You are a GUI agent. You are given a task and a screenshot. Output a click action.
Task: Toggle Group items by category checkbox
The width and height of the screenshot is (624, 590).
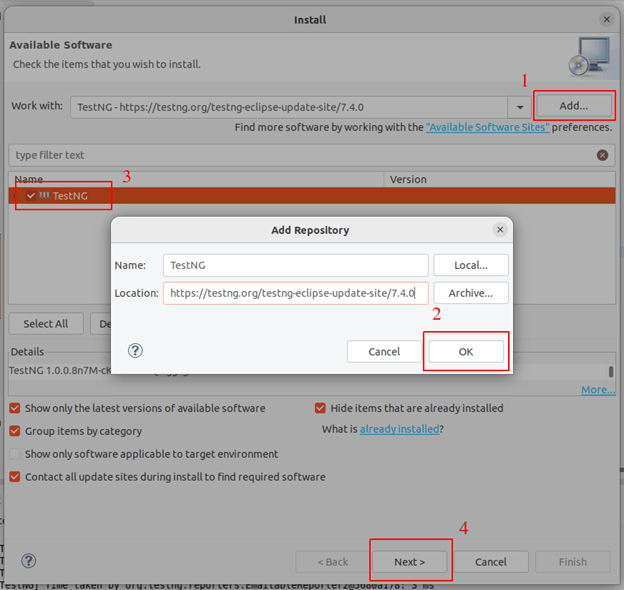15,431
